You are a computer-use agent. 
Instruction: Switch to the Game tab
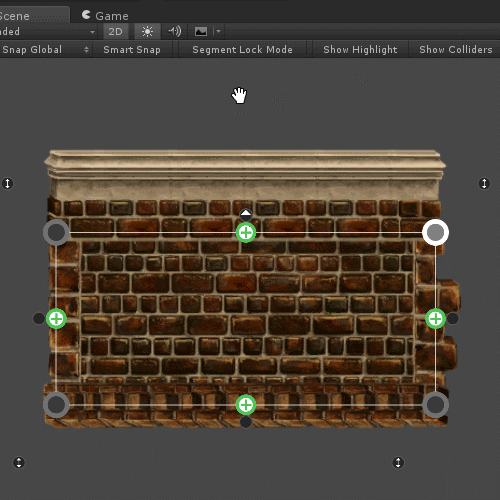105,16
